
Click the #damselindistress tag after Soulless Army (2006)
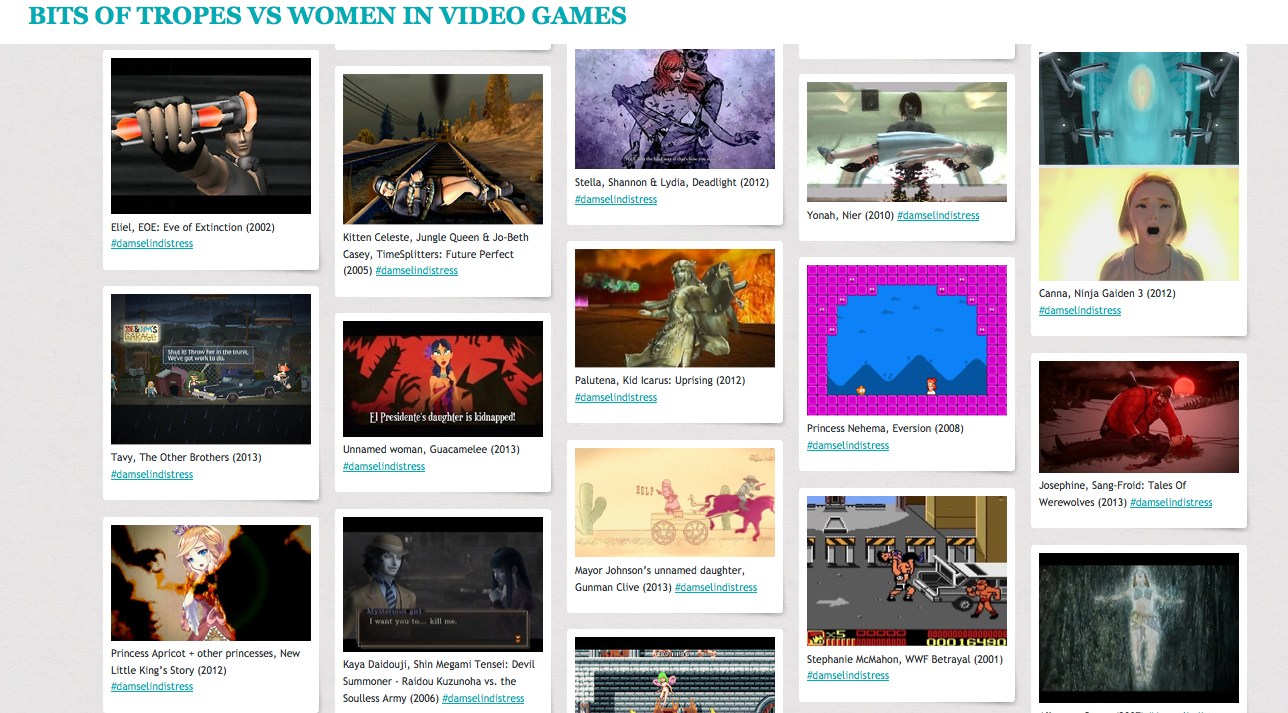(x=483, y=699)
